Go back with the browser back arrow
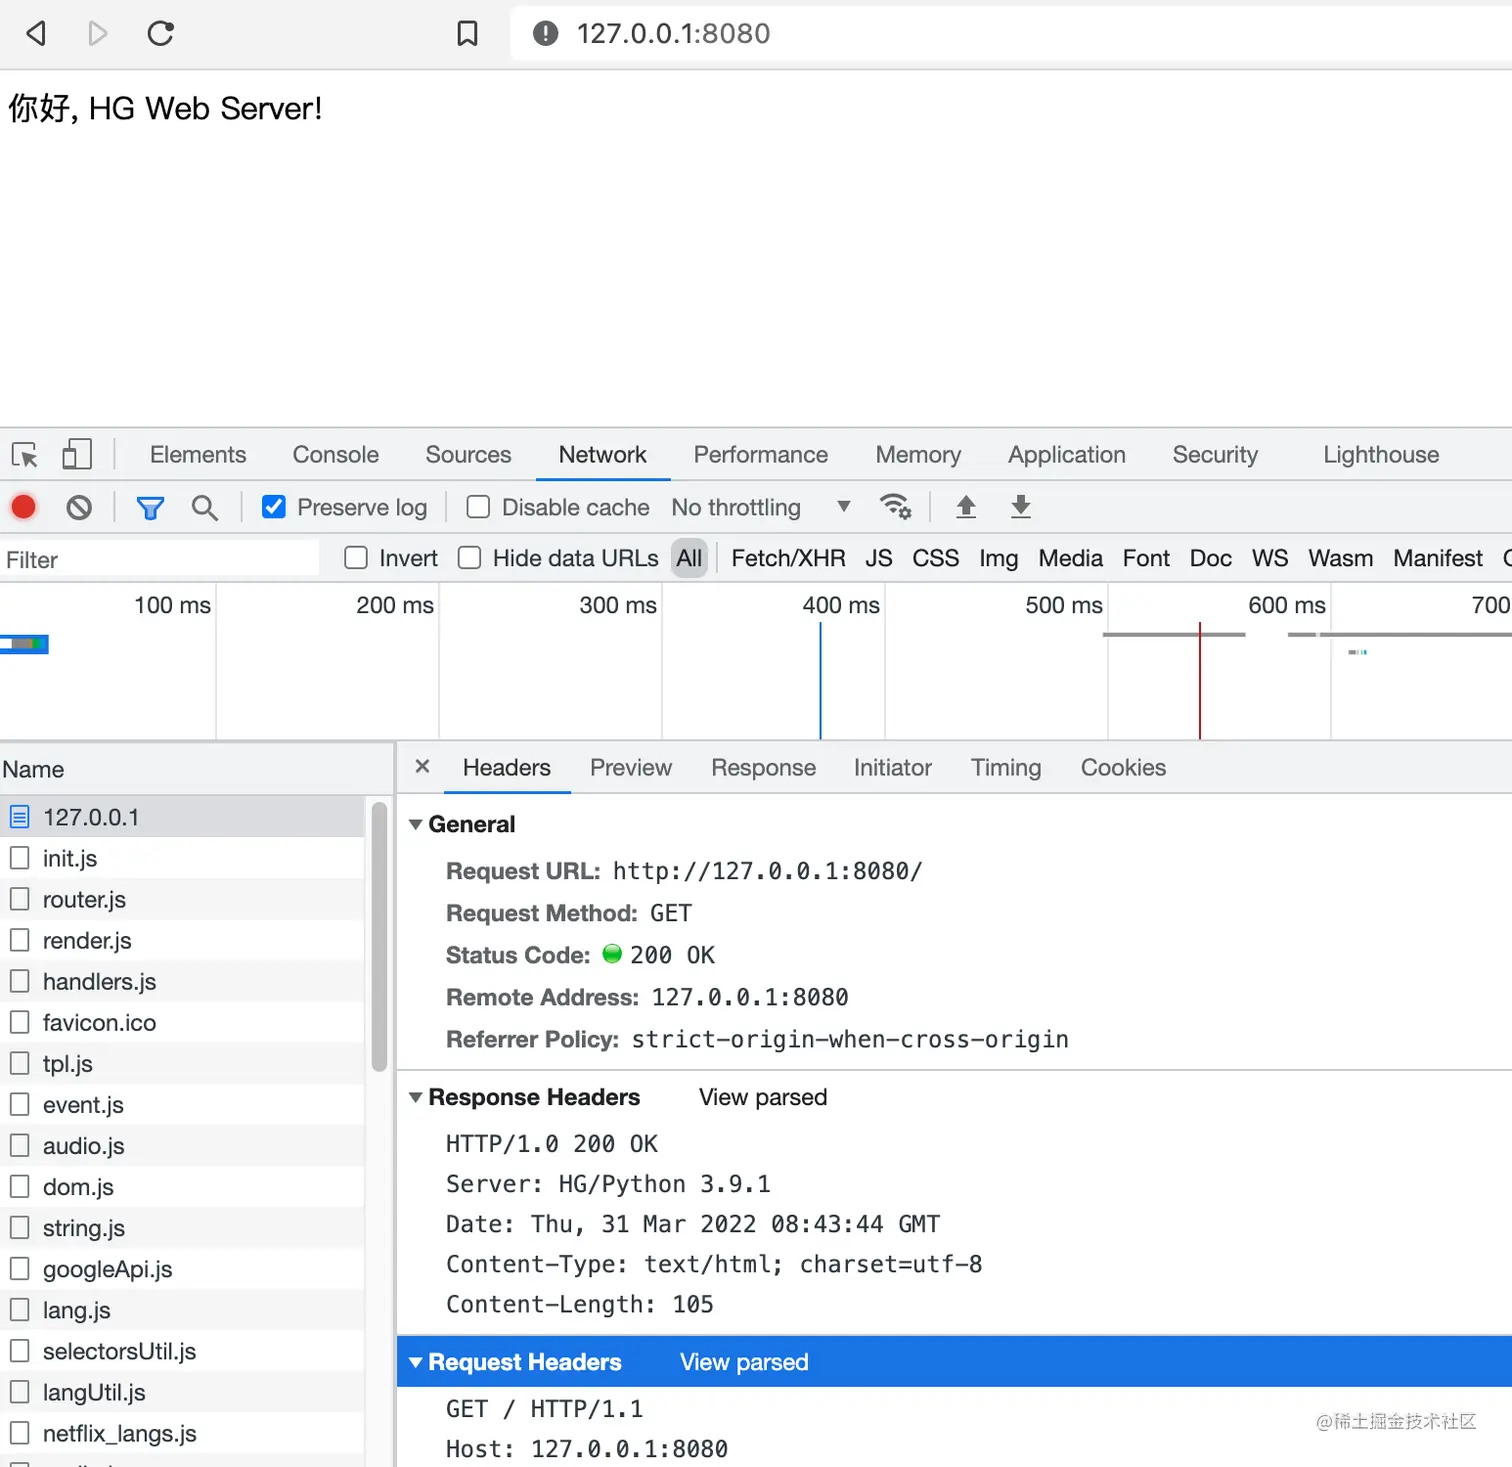 coord(36,33)
